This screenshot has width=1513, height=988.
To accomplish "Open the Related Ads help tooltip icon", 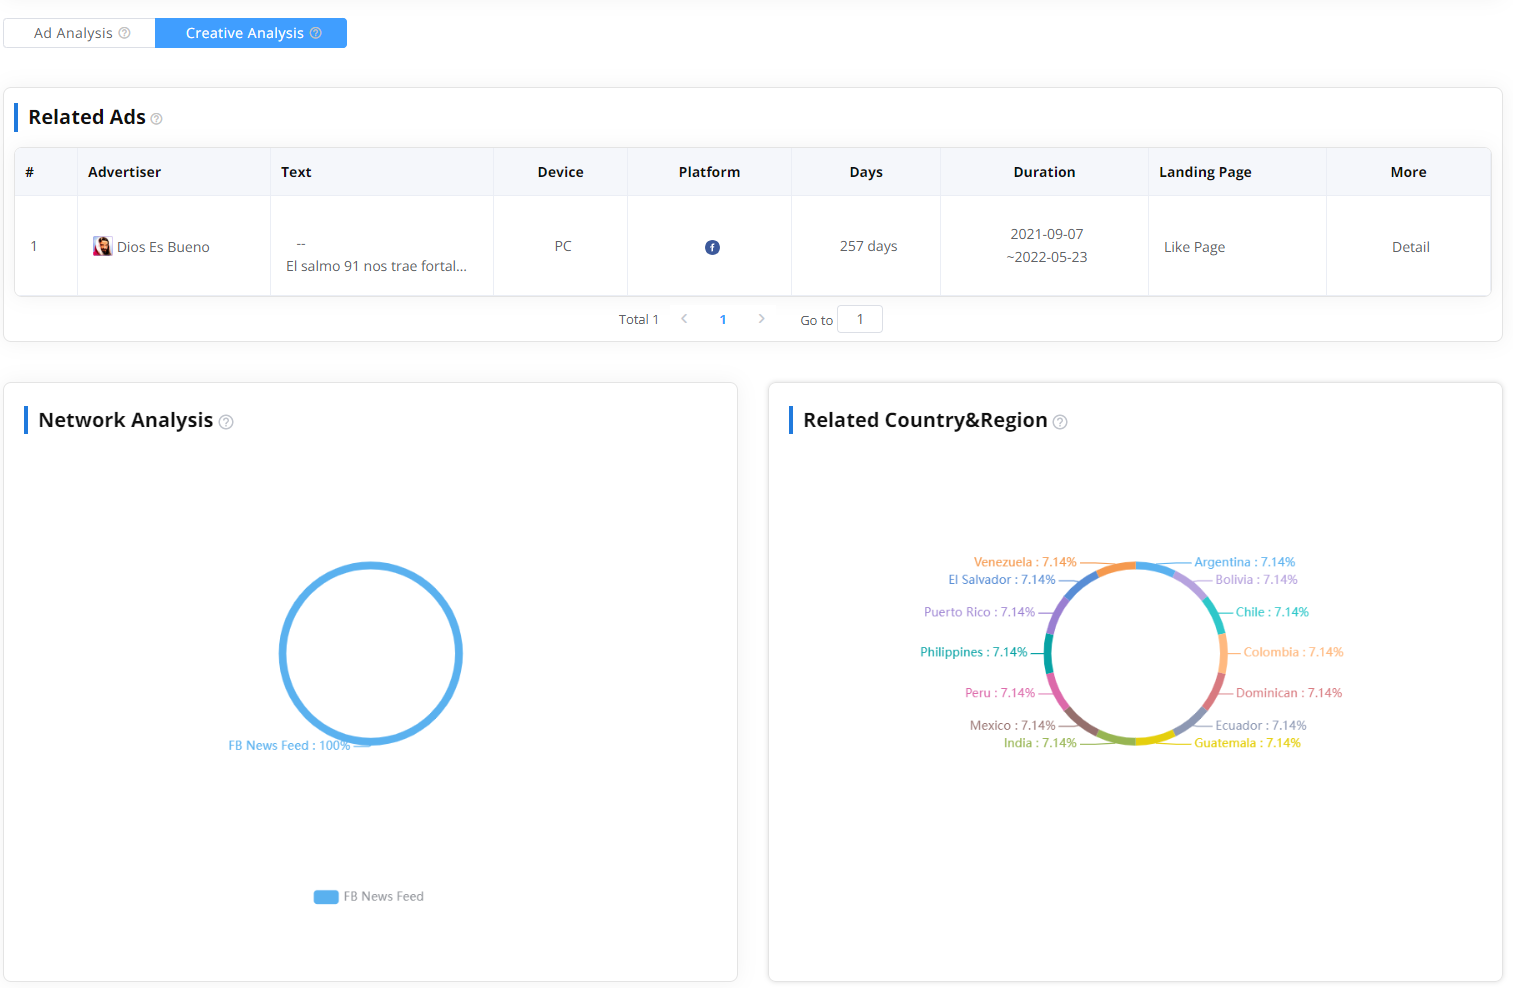I will tap(157, 118).
